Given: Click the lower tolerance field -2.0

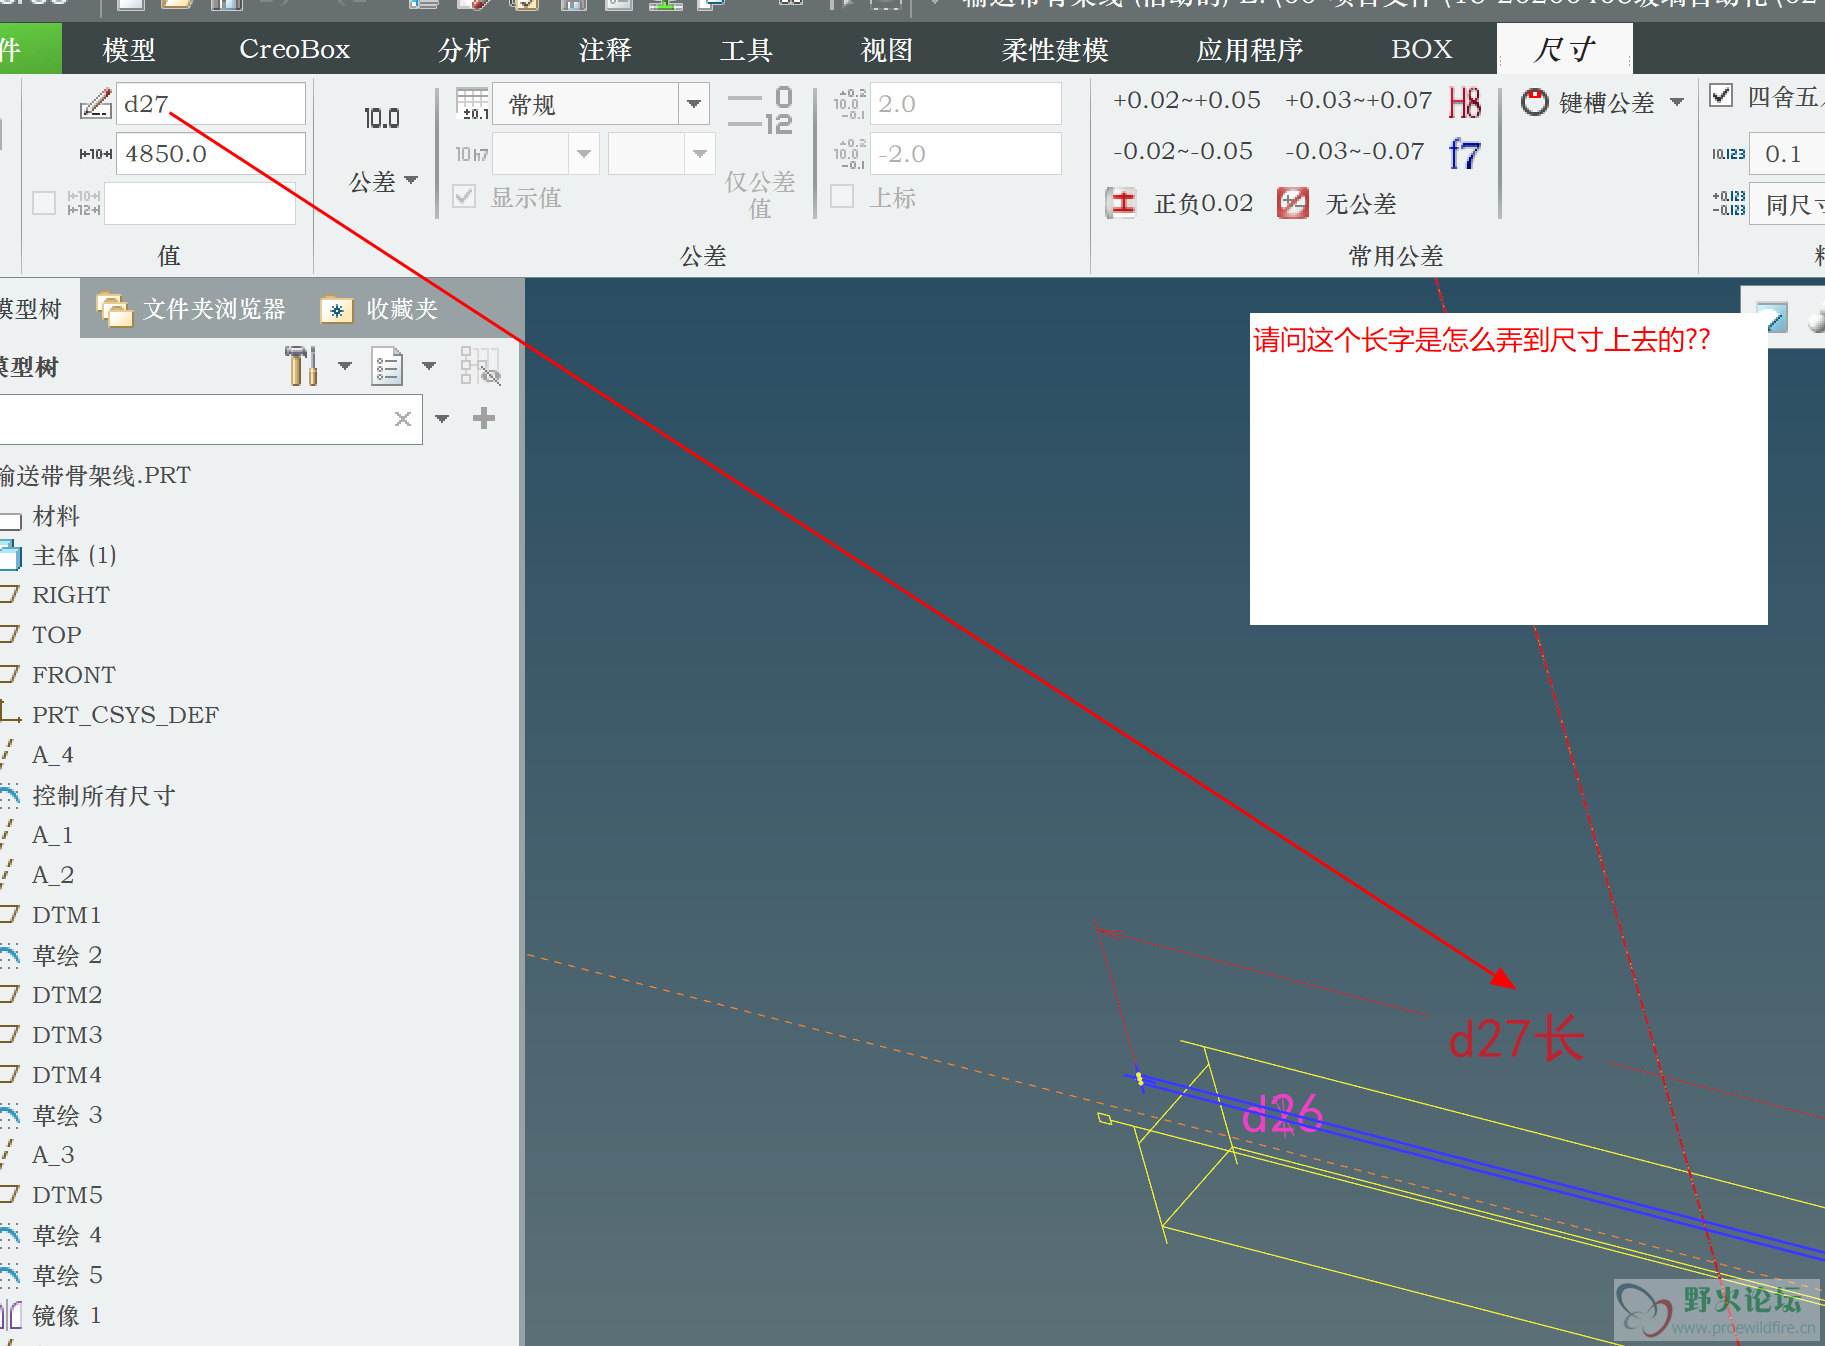Looking at the screenshot, I should coord(965,154).
